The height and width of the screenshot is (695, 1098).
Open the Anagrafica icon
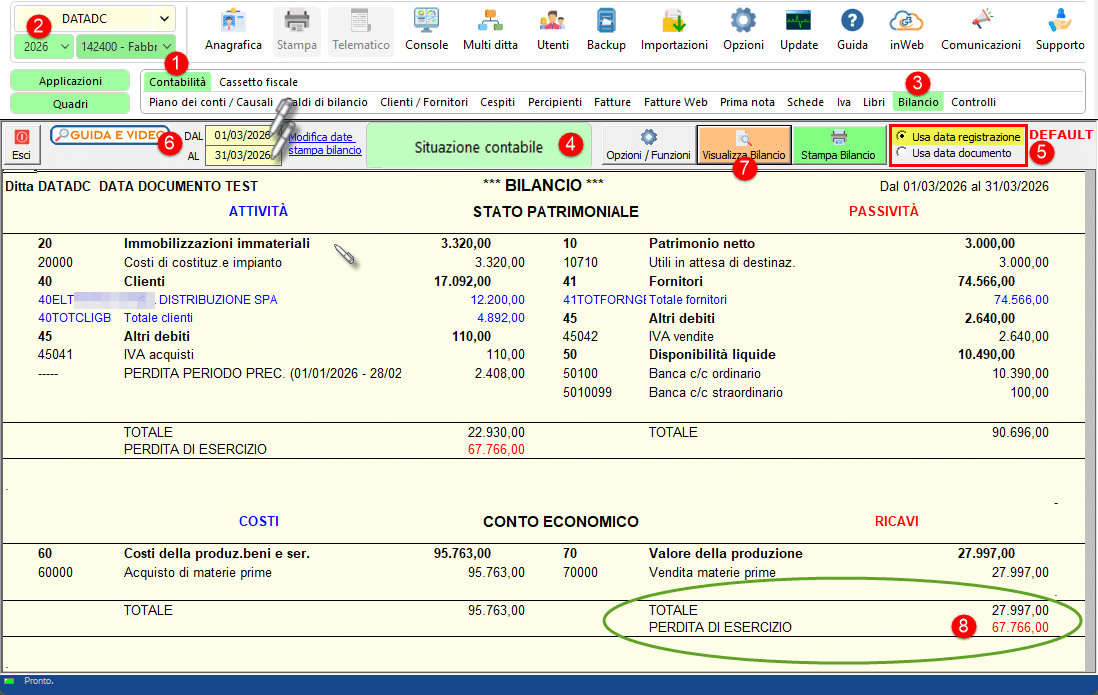pyautogui.click(x=233, y=30)
